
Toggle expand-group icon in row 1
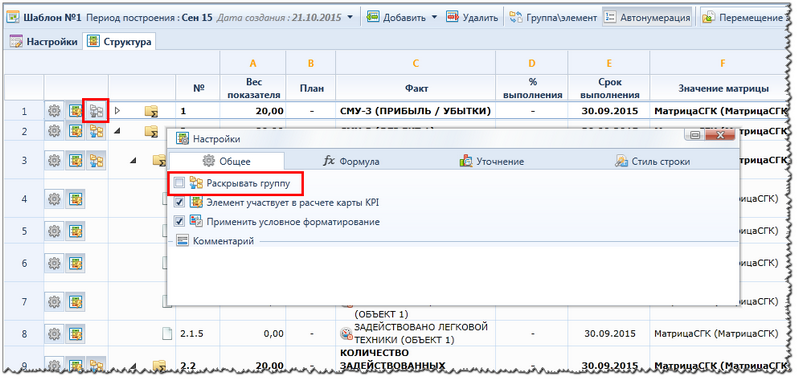tap(96, 111)
